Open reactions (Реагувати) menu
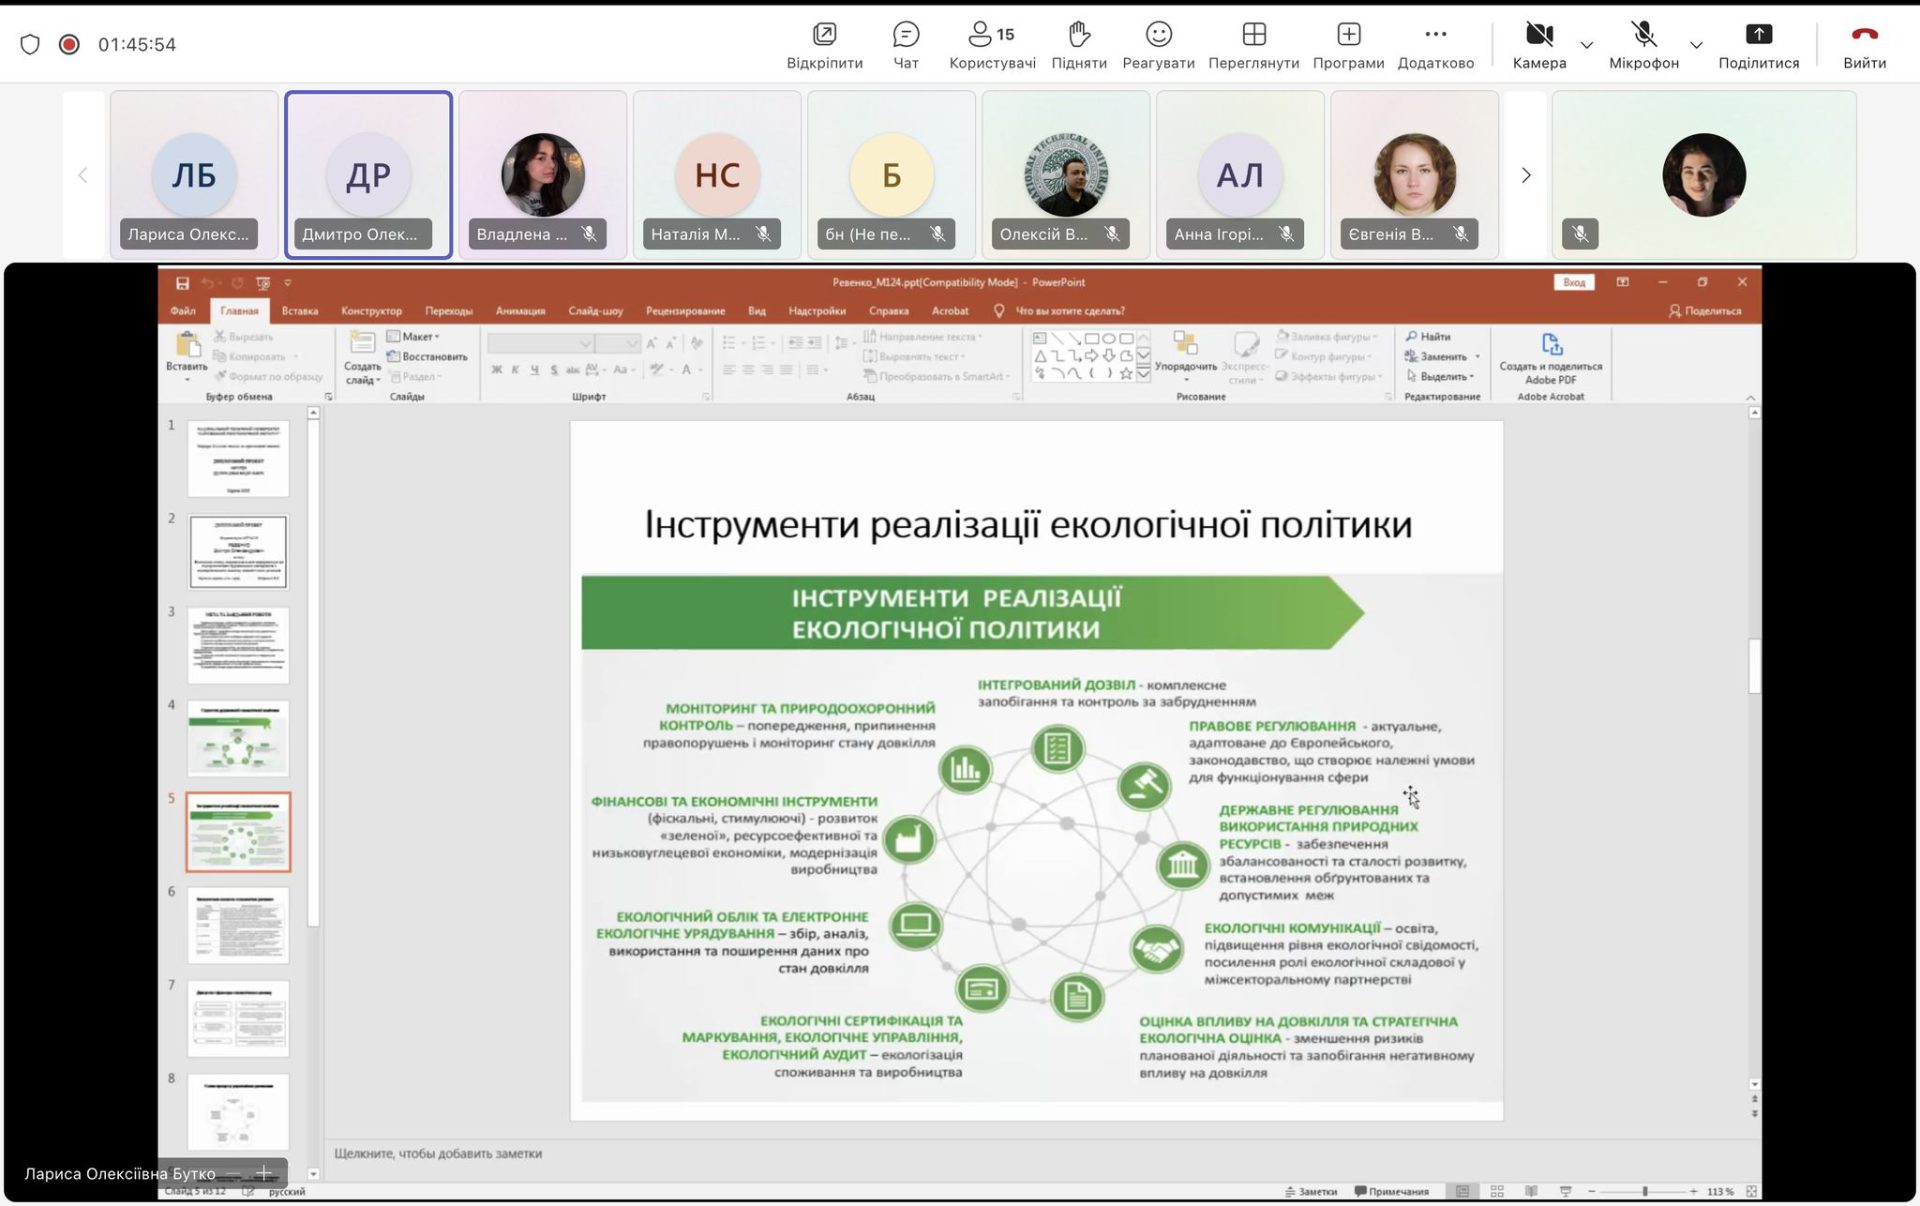 tap(1158, 45)
